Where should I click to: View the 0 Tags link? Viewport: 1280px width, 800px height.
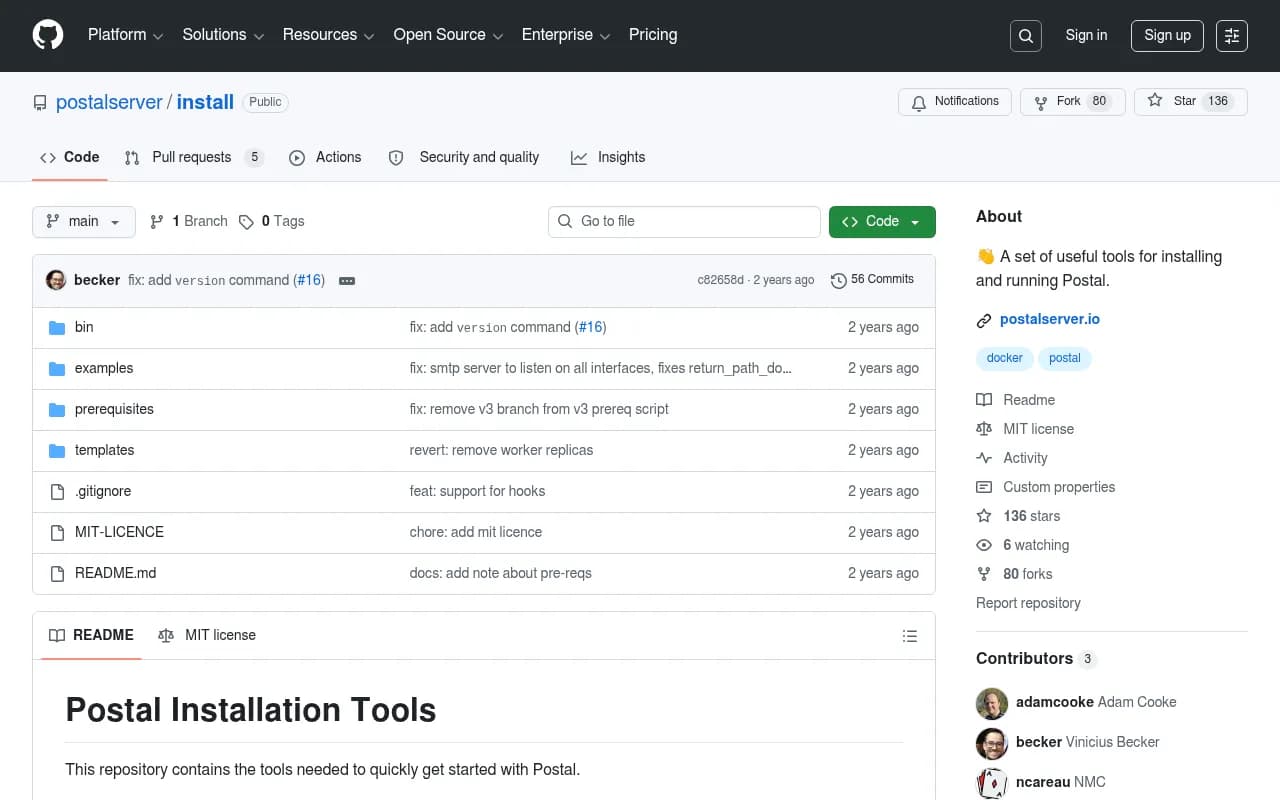point(272,222)
